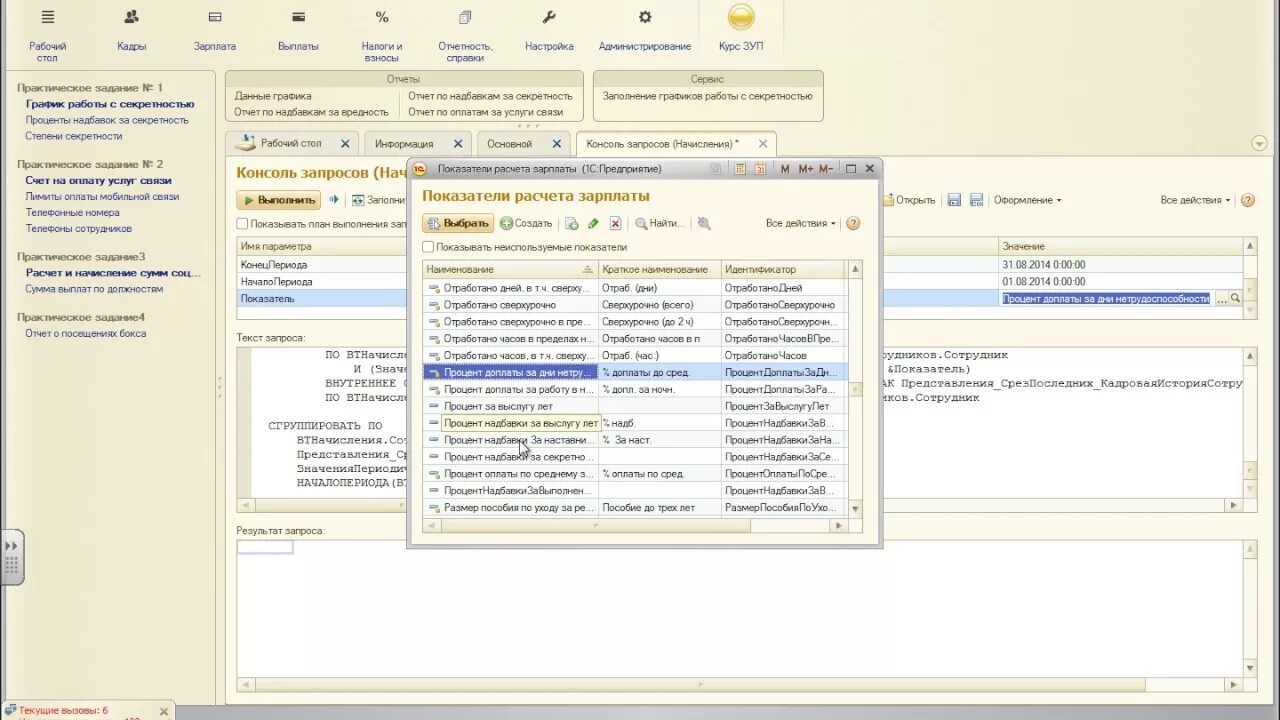Image resolution: width=1280 pixels, height=720 pixels.
Task: Open calculator icon in dialog title bar
Action: tap(740, 169)
